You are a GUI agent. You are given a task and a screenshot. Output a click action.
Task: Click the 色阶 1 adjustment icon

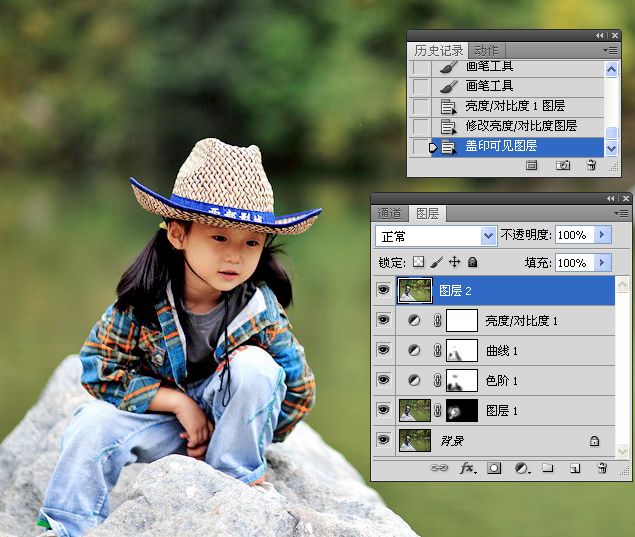[414, 380]
